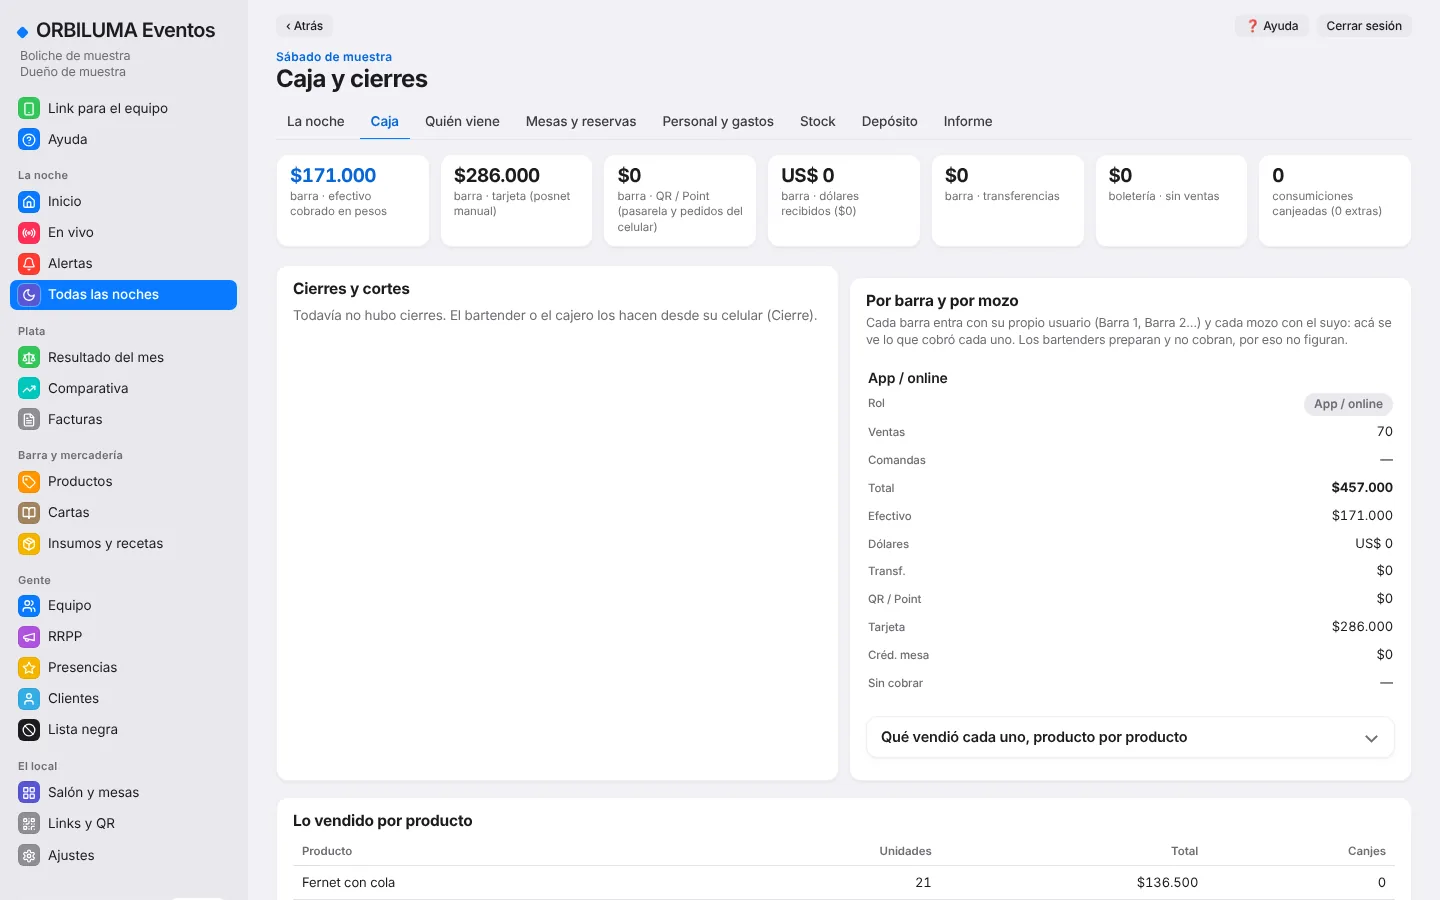Select the App / online role pill
Image resolution: width=1440 pixels, height=900 pixels.
[x=1348, y=404]
